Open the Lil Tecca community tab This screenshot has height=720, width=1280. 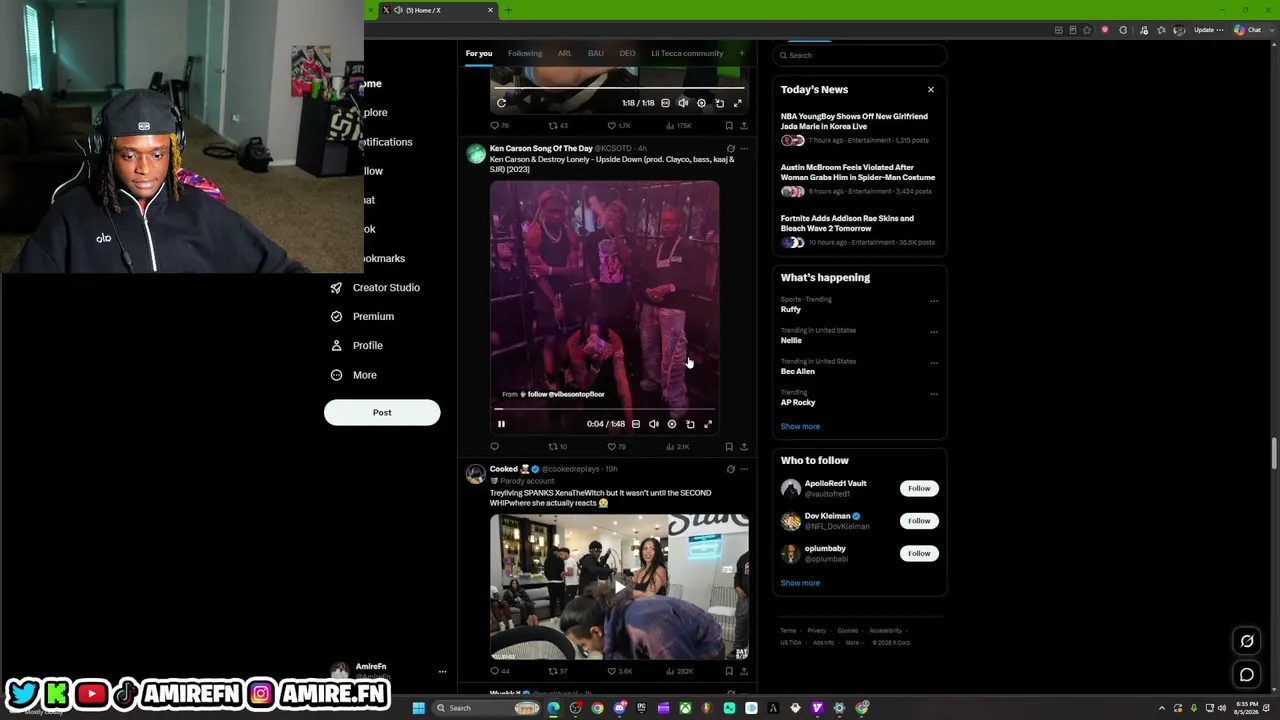[x=687, y=53]
